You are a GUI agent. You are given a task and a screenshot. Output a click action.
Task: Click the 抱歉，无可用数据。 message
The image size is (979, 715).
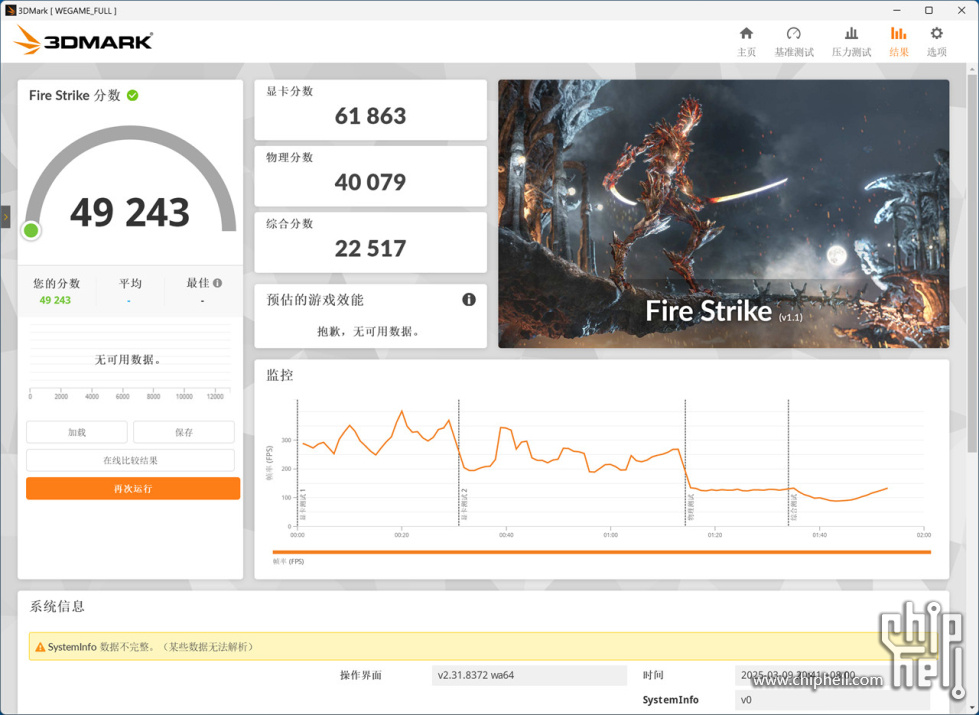[x=370, y=332]
